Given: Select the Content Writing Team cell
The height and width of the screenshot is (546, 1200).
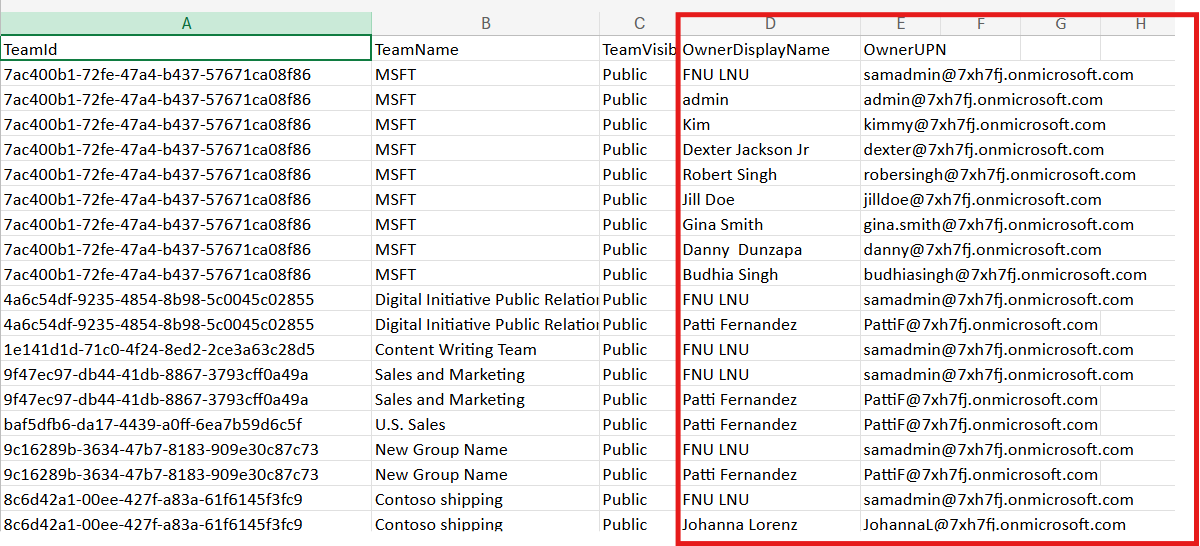Looking at the screenshot, I should coord(485,349).
